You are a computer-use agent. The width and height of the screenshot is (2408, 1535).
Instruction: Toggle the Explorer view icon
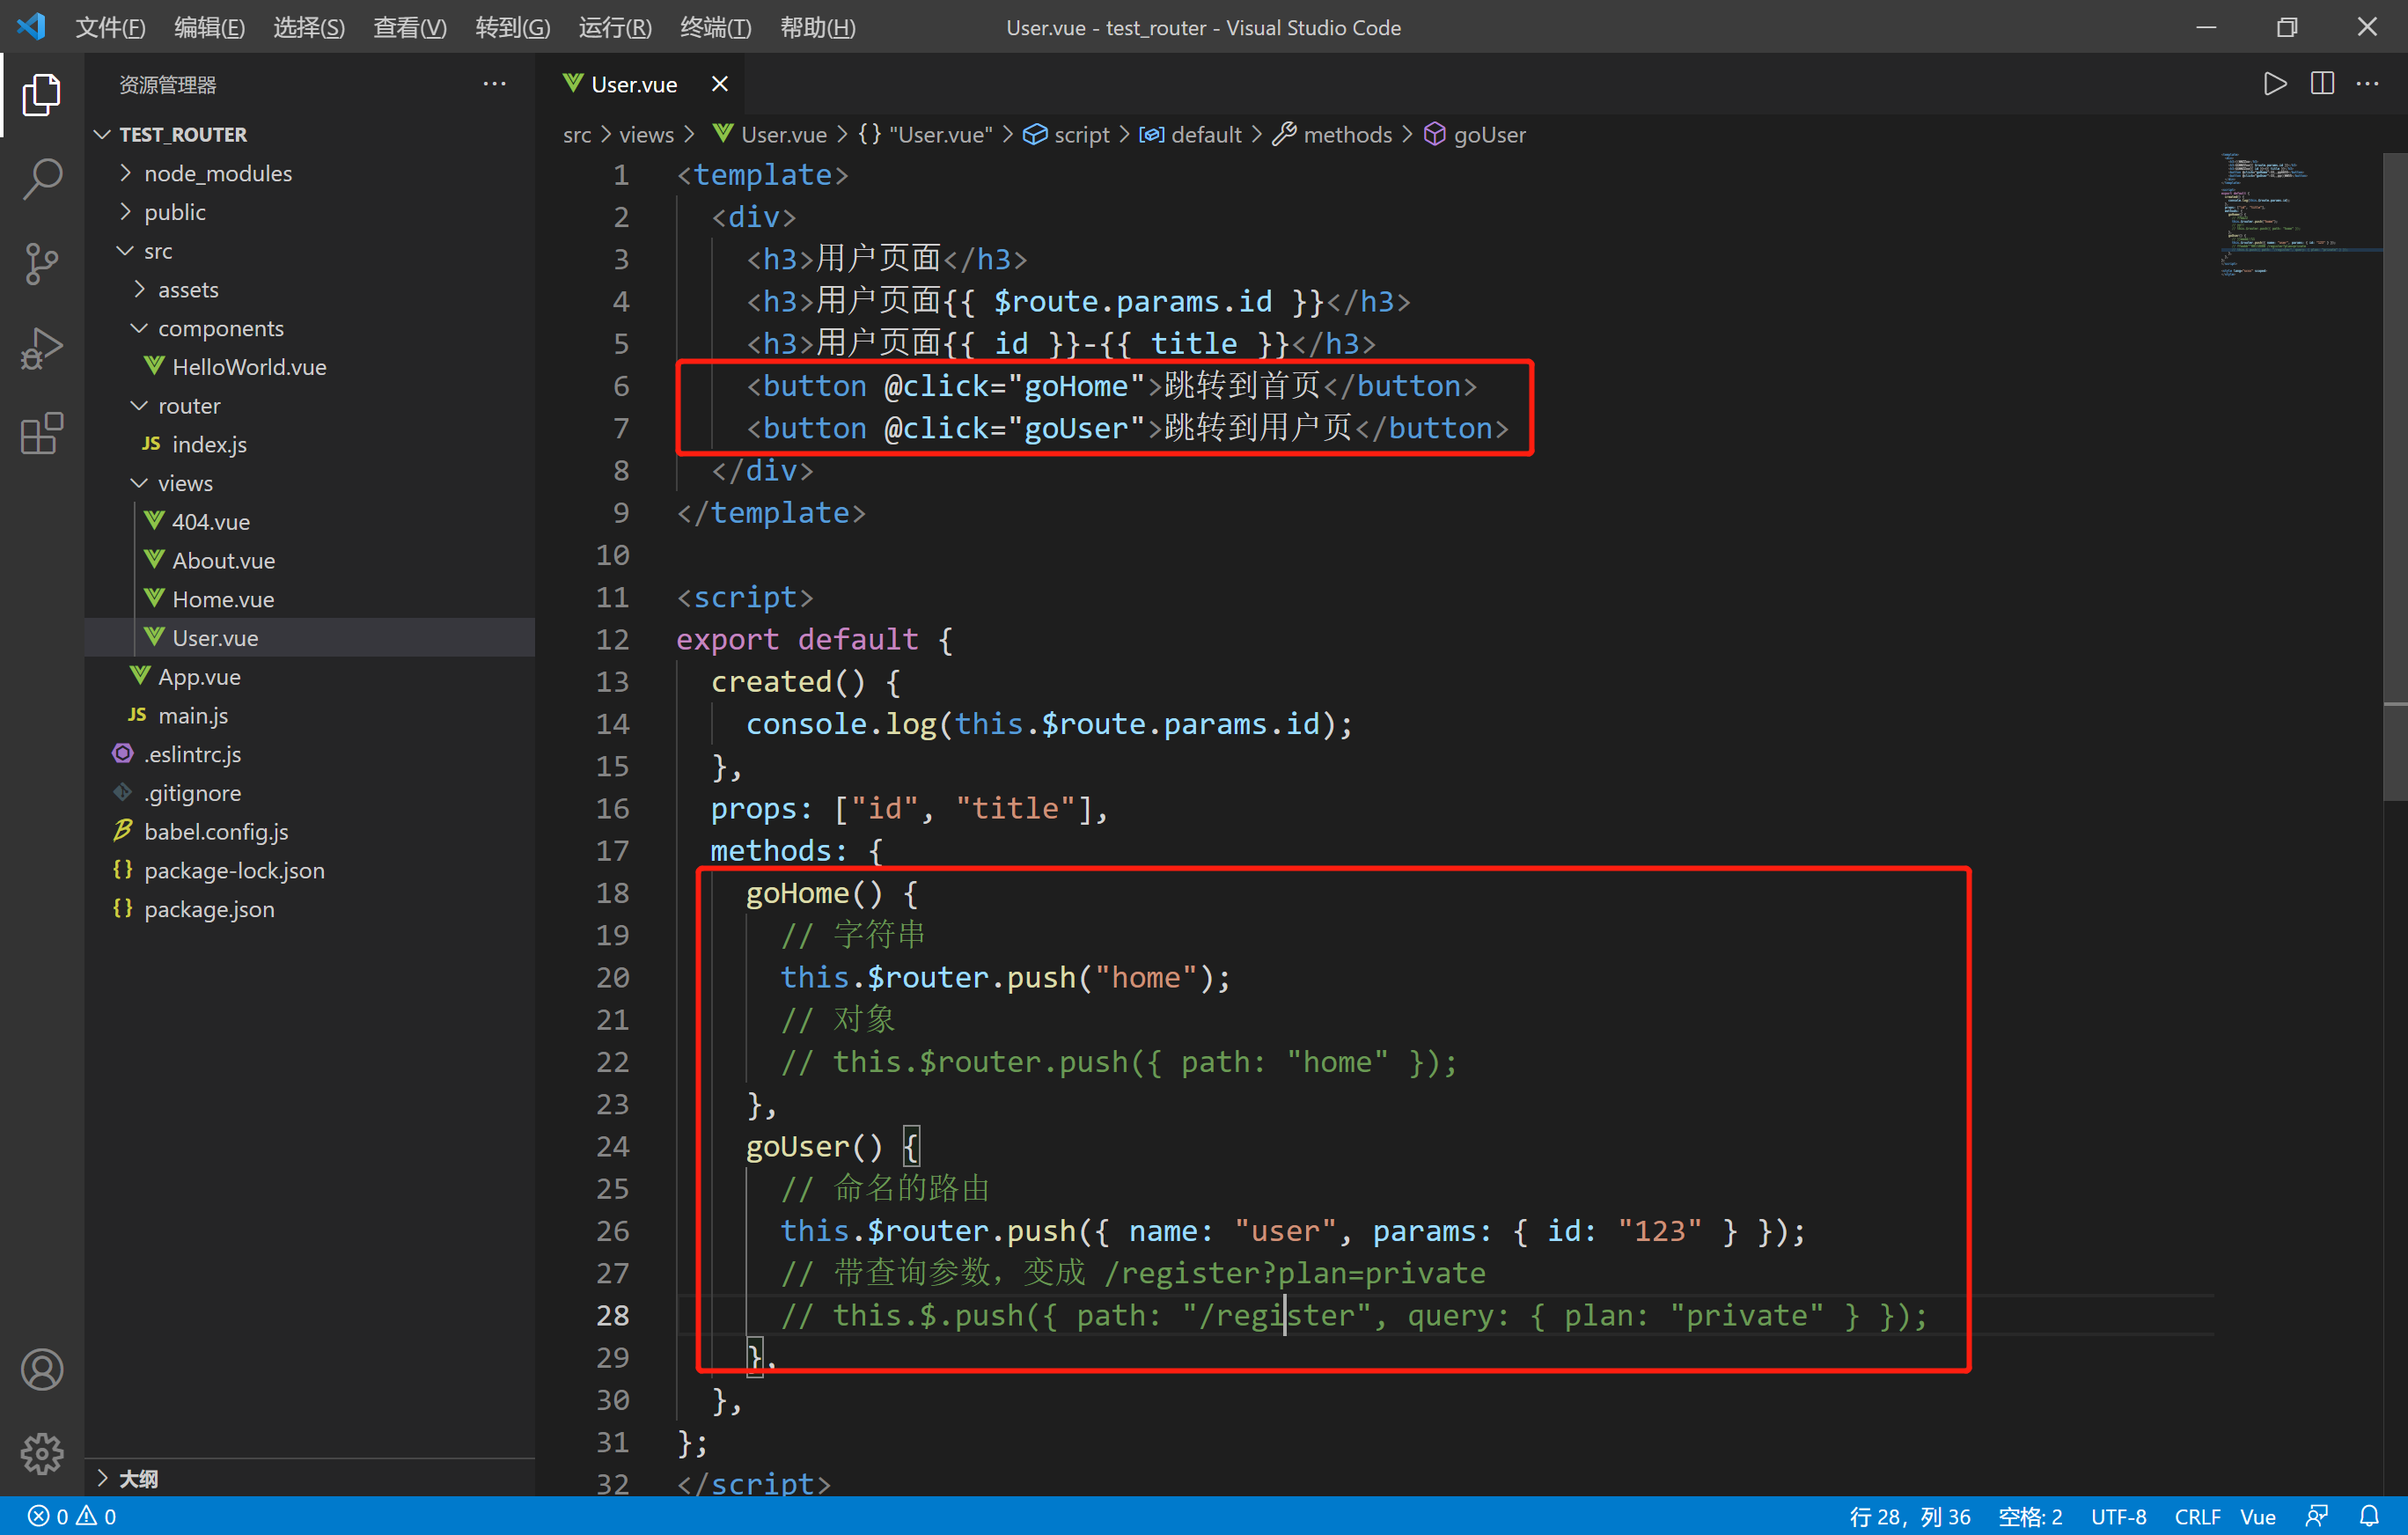[42, 95]
